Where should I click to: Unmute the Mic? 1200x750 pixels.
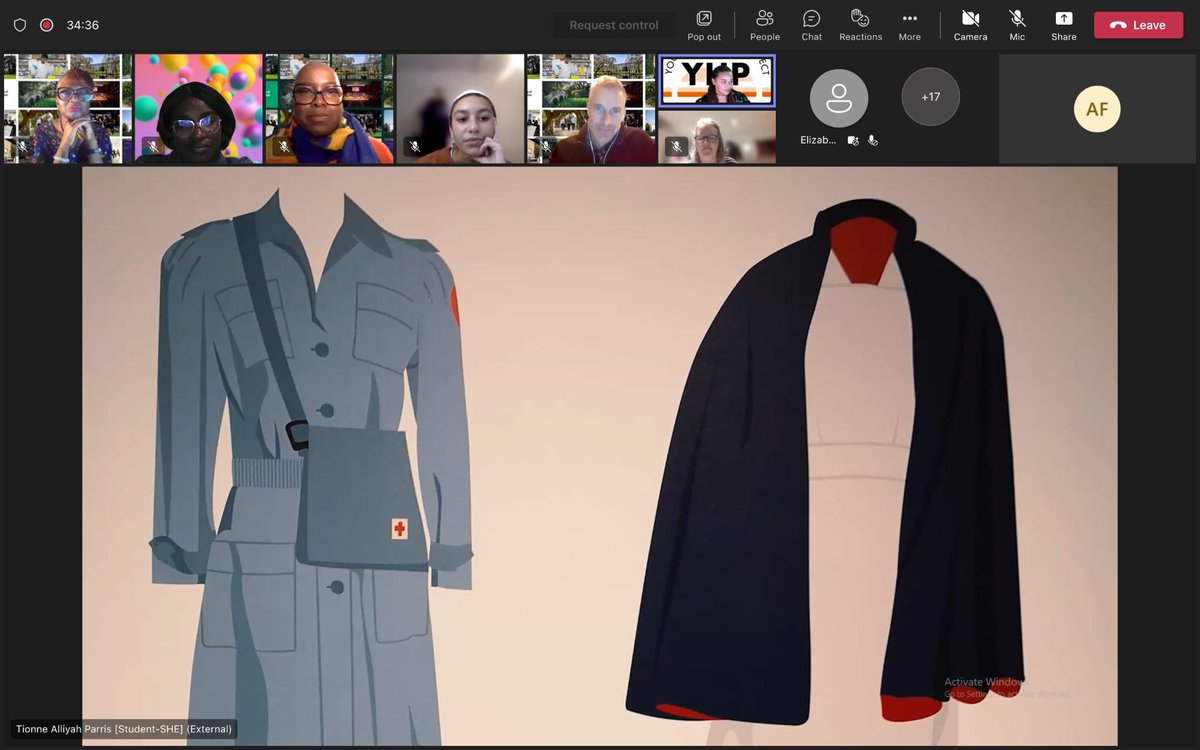pyautogui.click(x=1017, y=25)
